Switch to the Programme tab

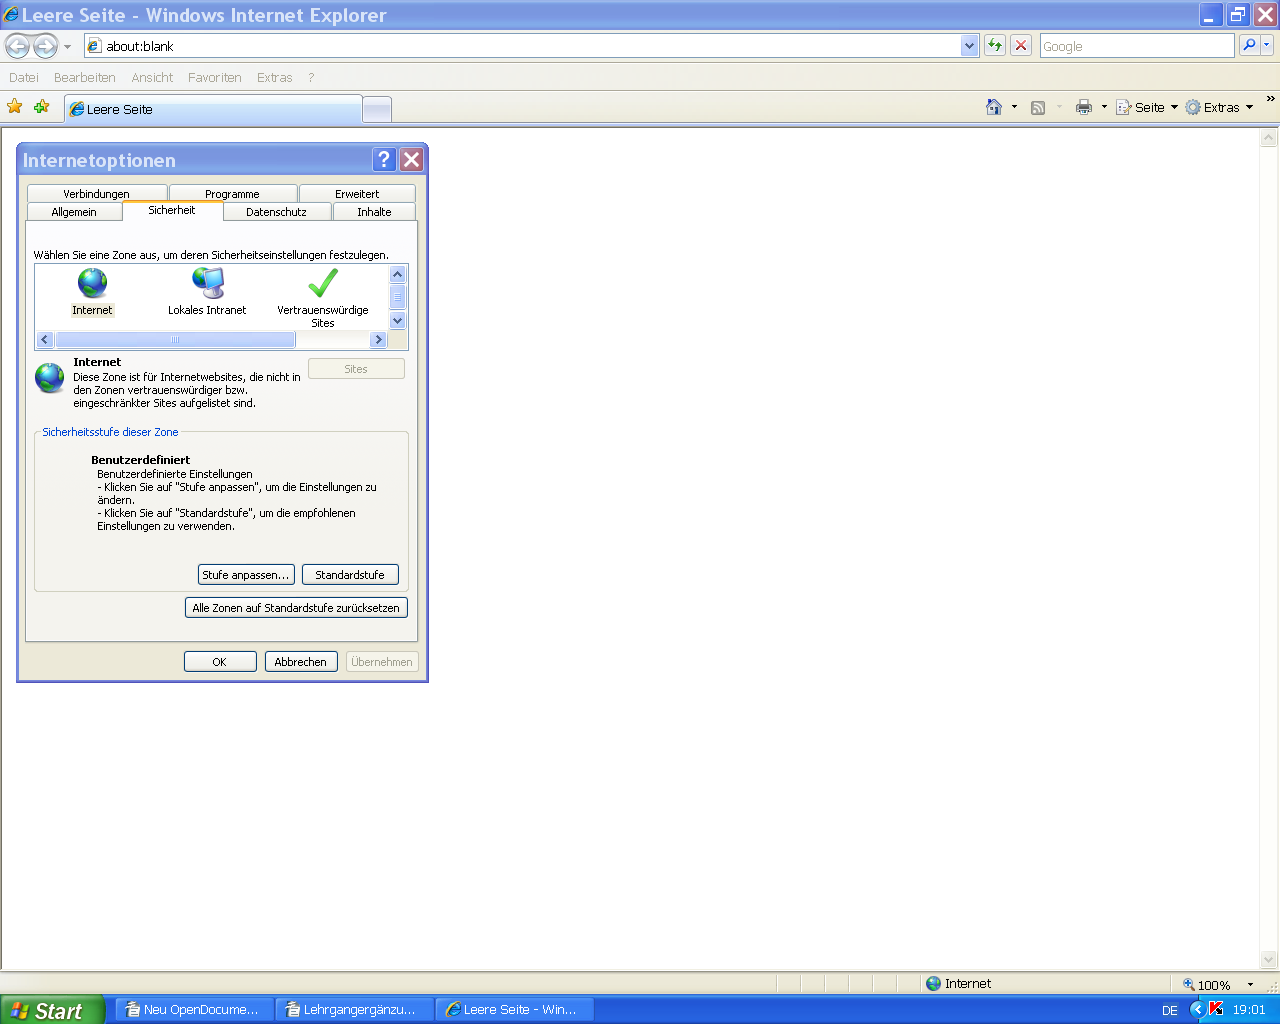pyautogui.click(x=232, y=193)
